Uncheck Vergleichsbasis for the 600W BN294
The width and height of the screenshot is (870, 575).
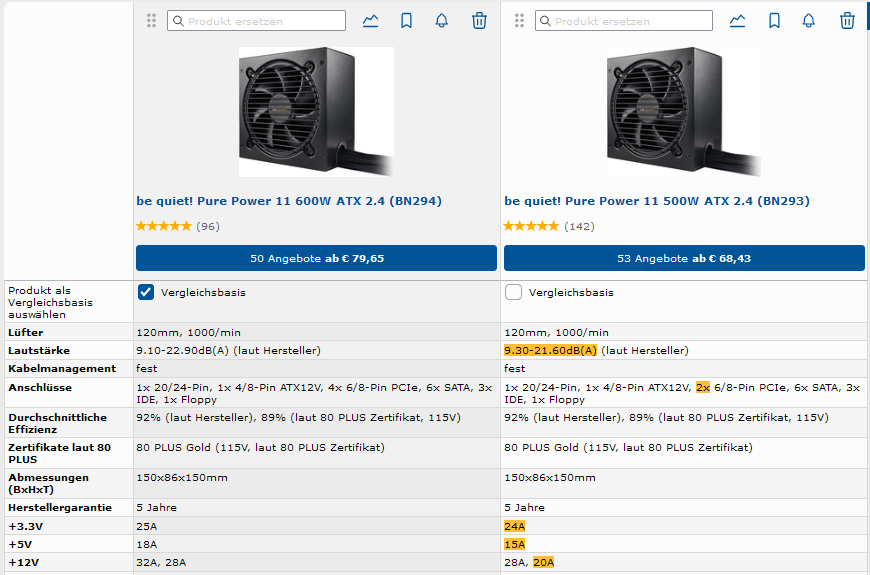point(145,292)
